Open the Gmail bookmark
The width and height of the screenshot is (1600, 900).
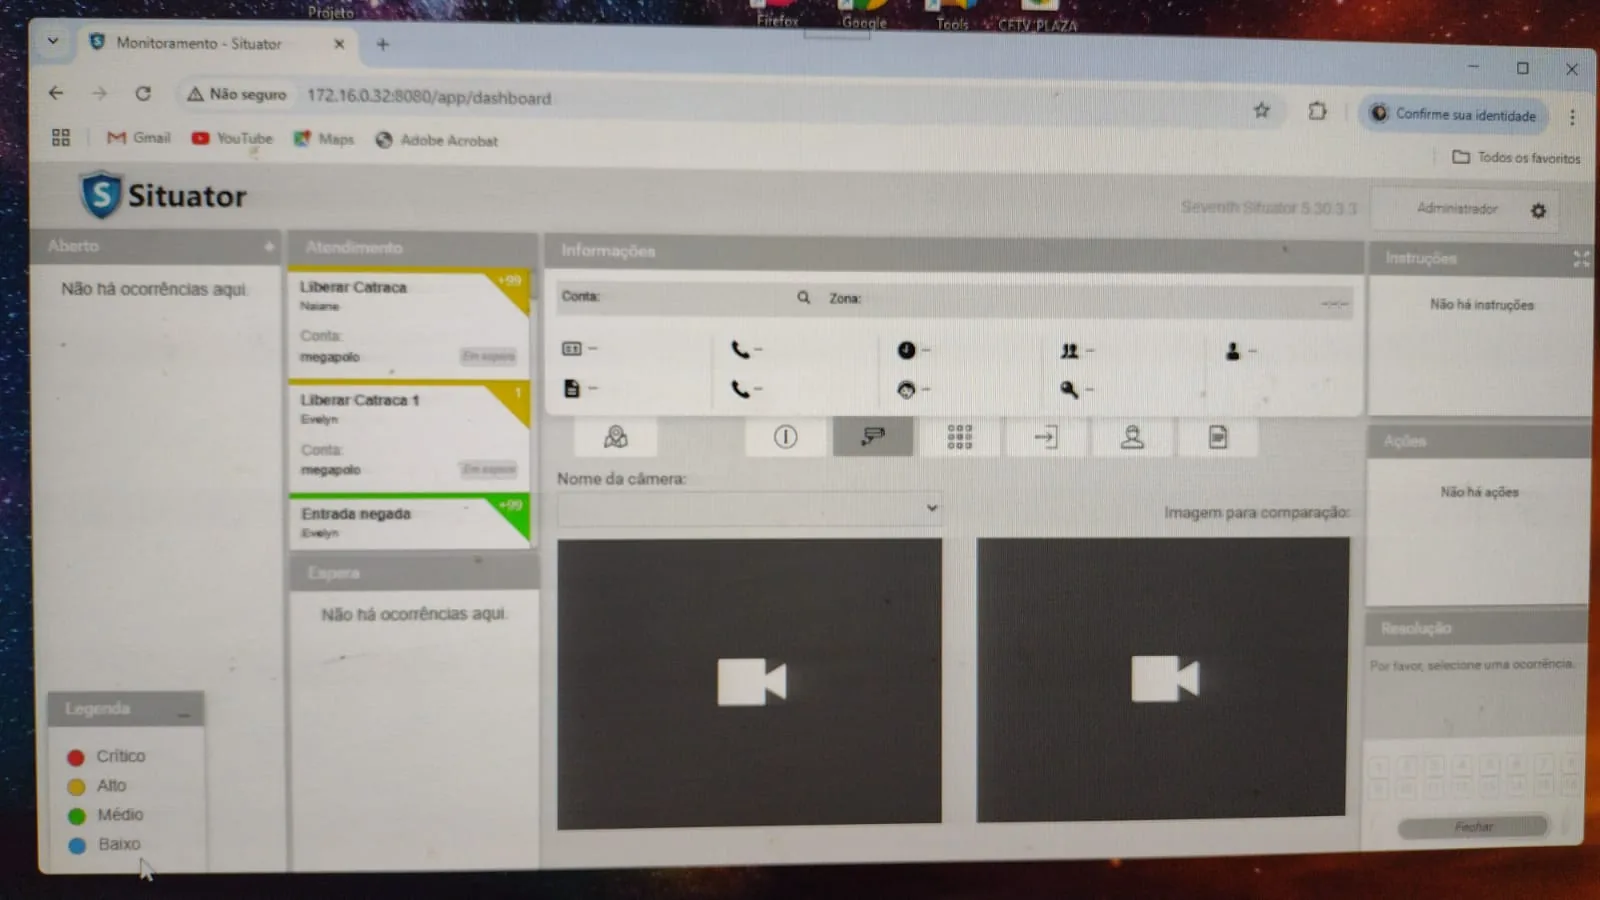(x=139, y=138)
